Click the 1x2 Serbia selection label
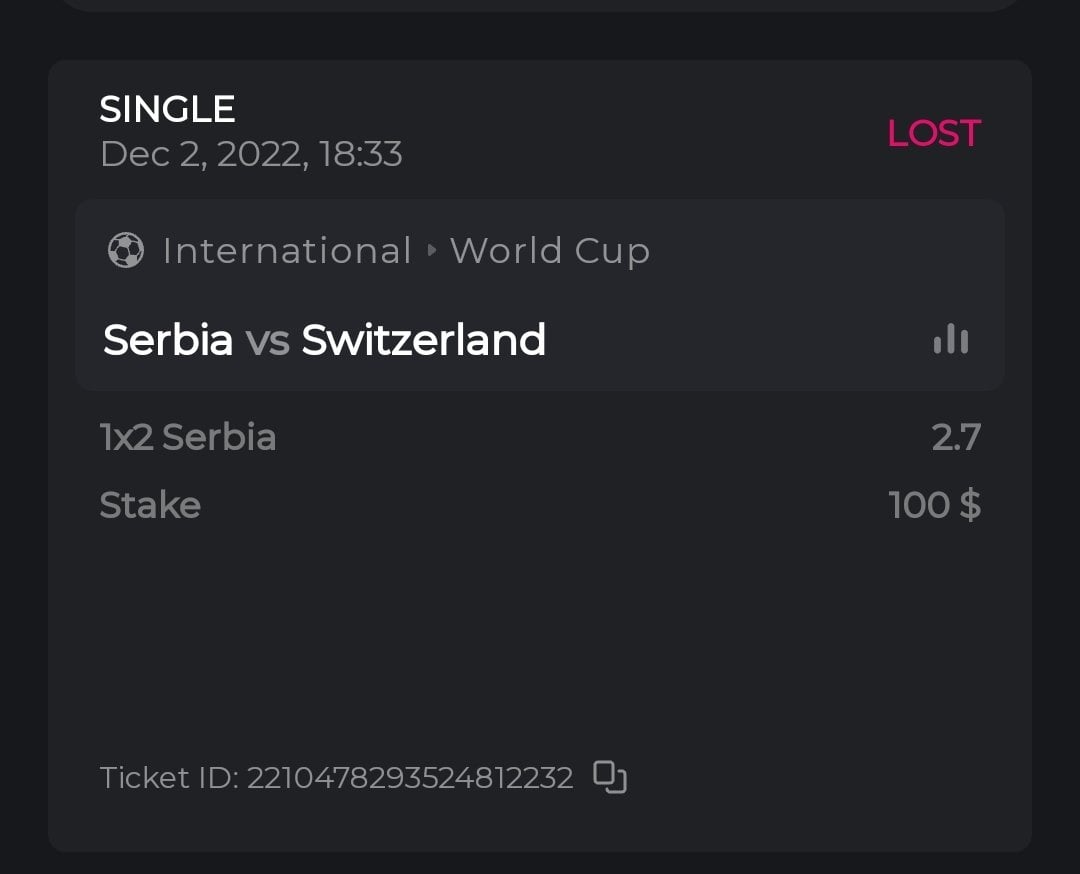Viewport: 1080px width, 874px height. 188,437
